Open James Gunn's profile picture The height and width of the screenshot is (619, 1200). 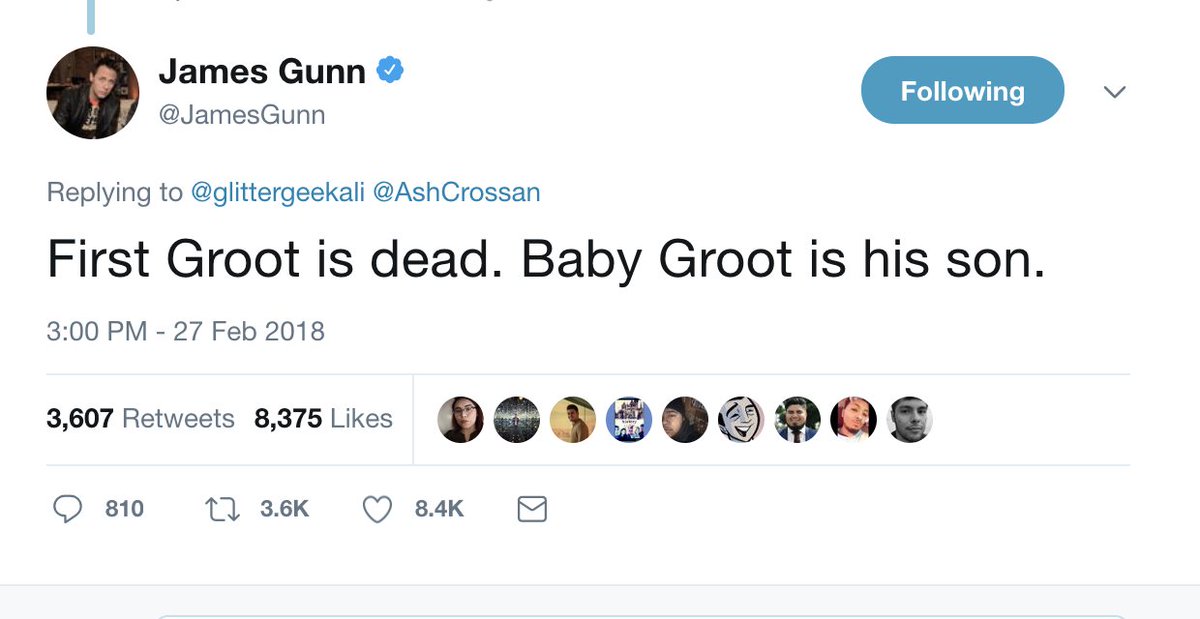coord(92,92)
